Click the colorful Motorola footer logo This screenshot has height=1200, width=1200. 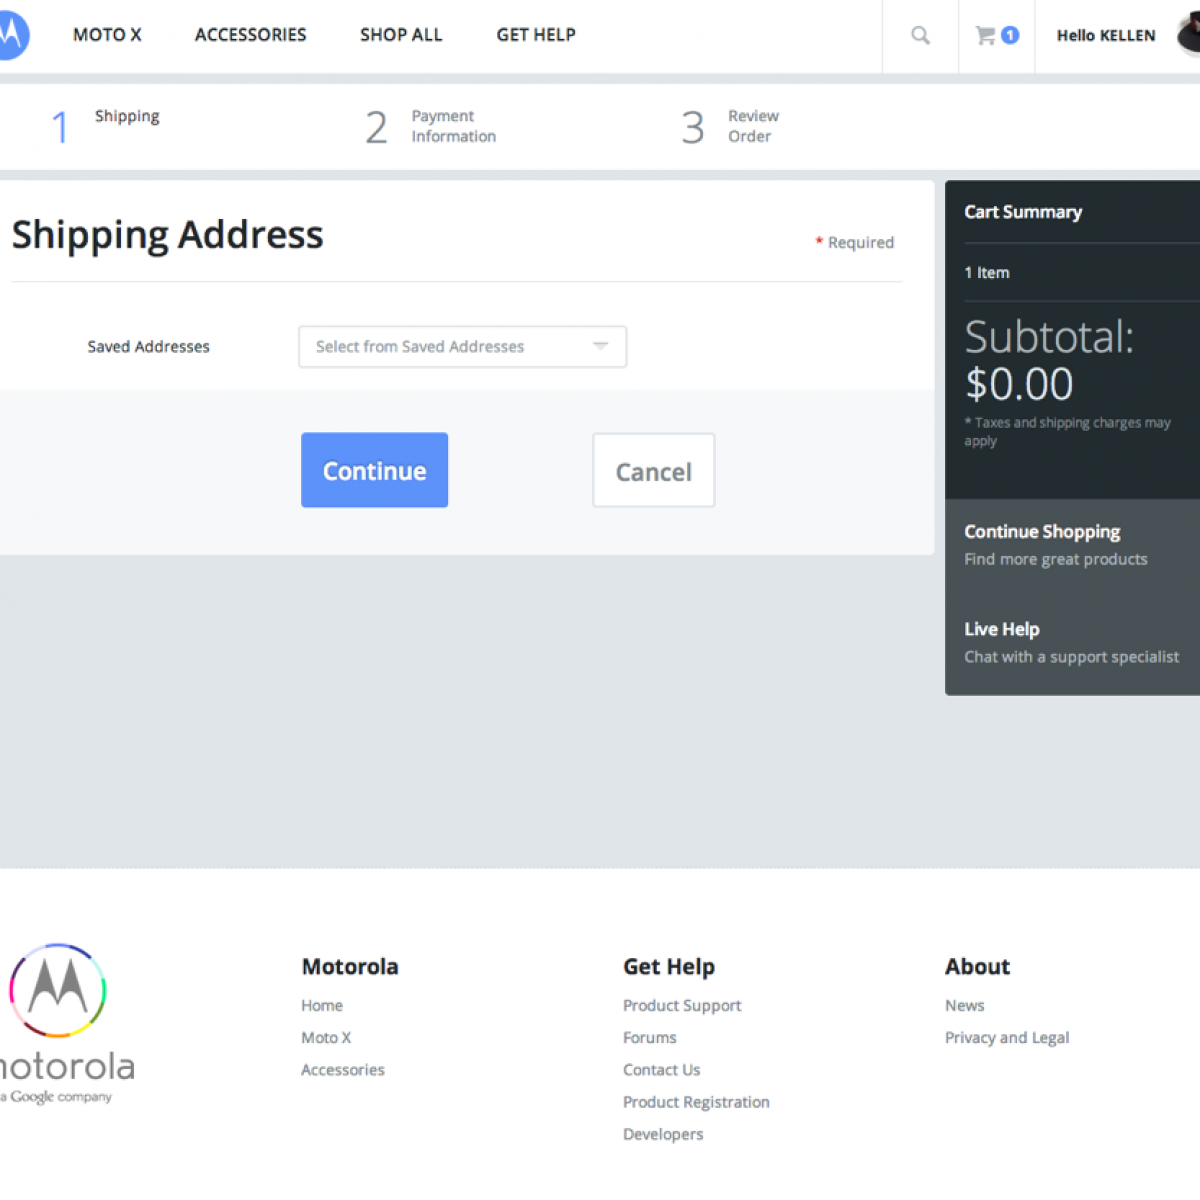pyautogui.click(x=58, y=990)
